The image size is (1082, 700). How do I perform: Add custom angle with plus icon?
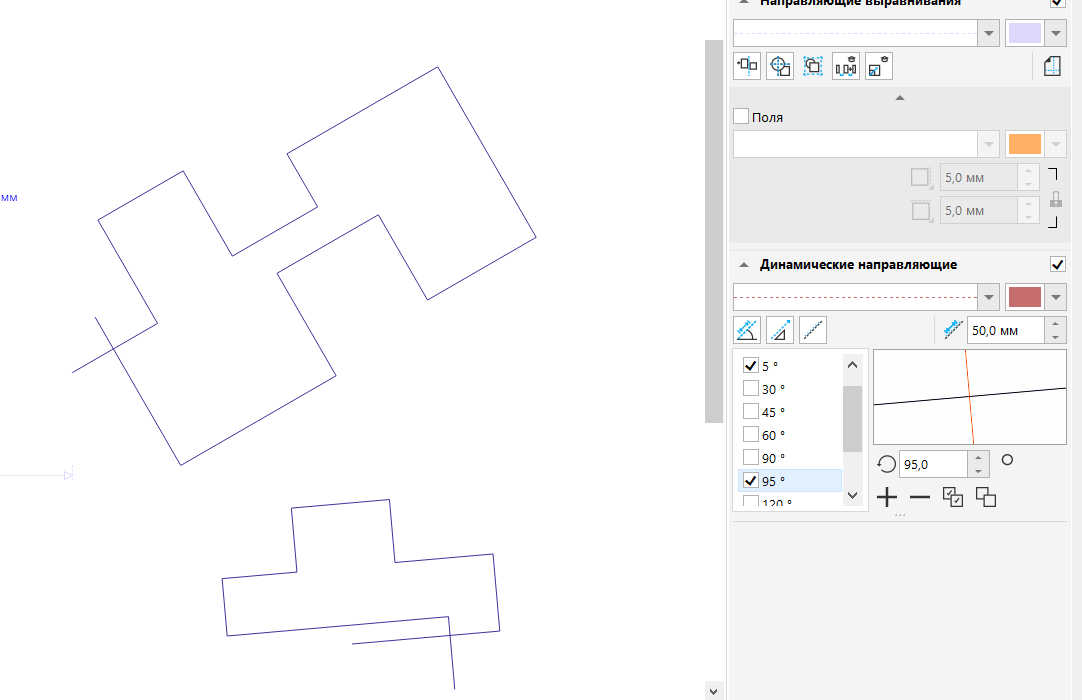click(887, 497)
